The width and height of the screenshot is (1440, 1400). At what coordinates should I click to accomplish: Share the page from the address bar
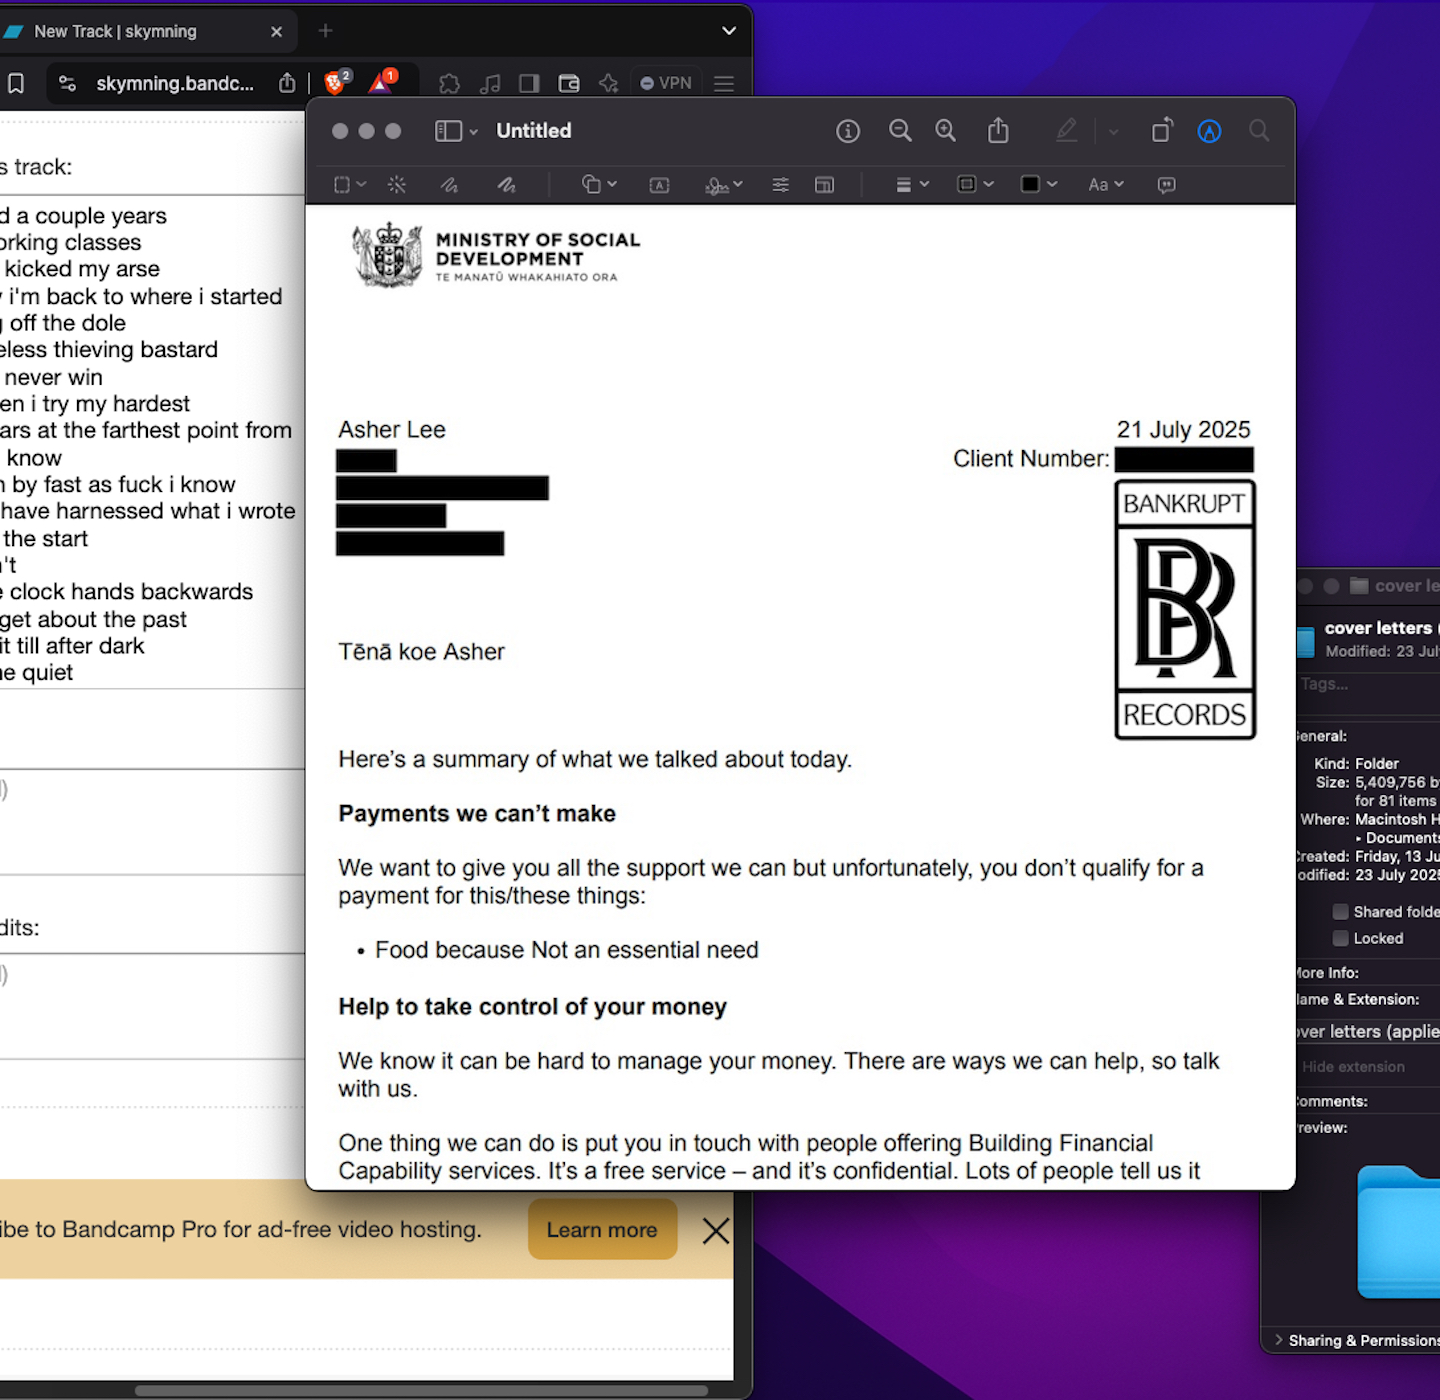[x=287, y=84]
